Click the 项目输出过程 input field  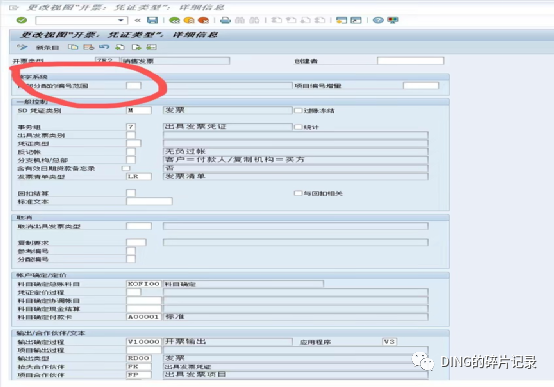(x=144, y=350)
